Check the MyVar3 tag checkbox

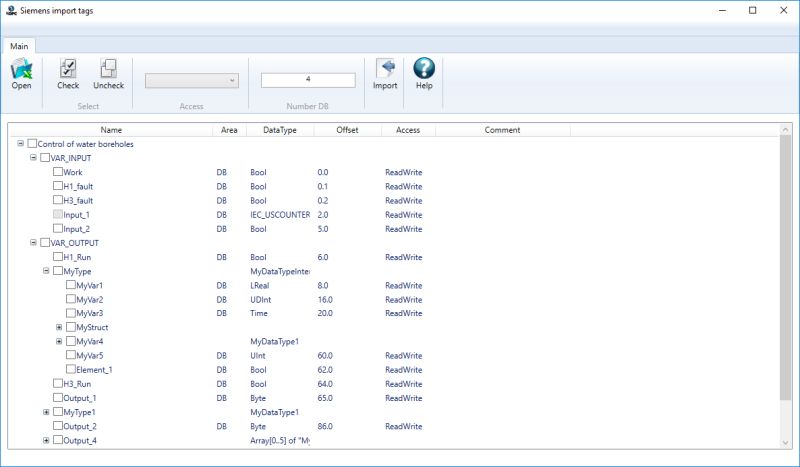70,313
